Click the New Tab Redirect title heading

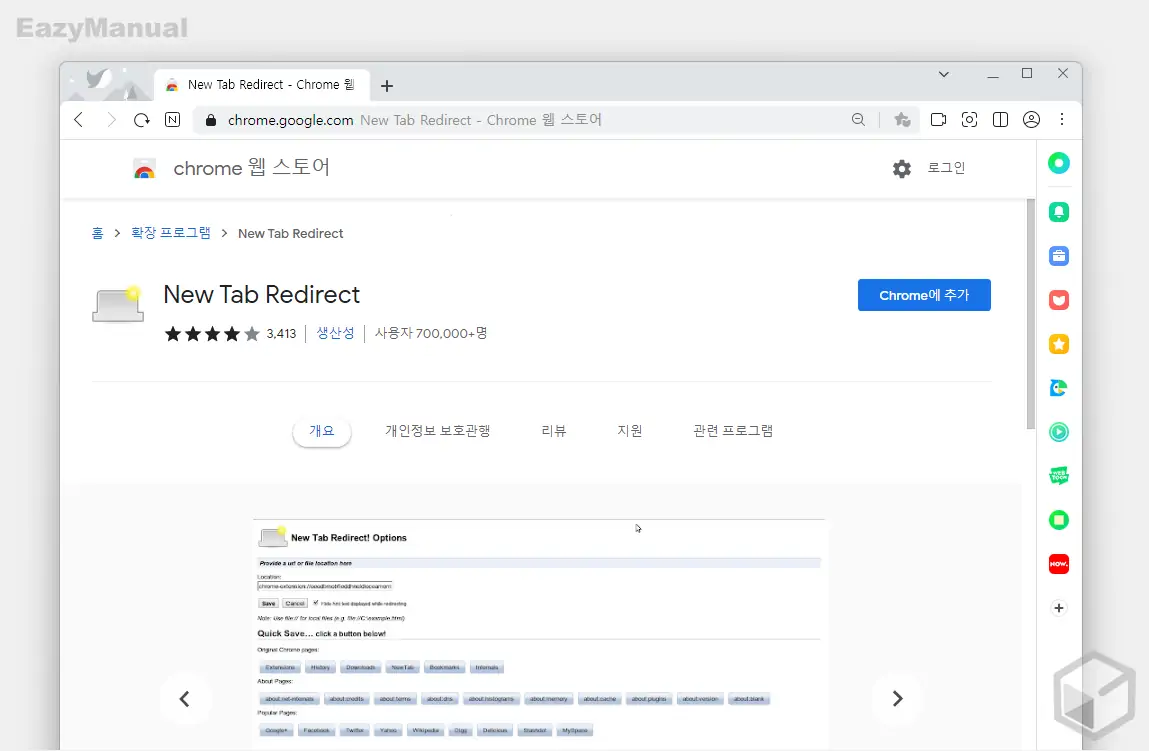point(262,295)
